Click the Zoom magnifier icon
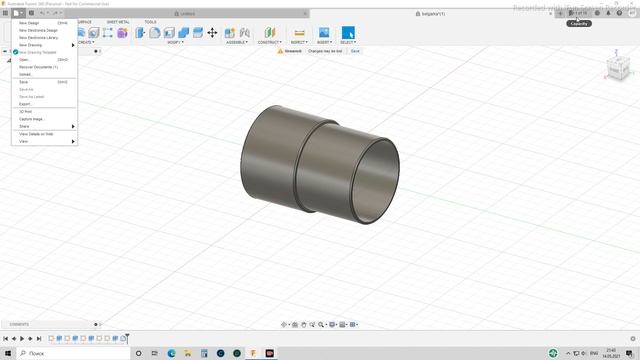Image resolution: width=640 pixels, height=360 pixels. click(x=321, y=324)
